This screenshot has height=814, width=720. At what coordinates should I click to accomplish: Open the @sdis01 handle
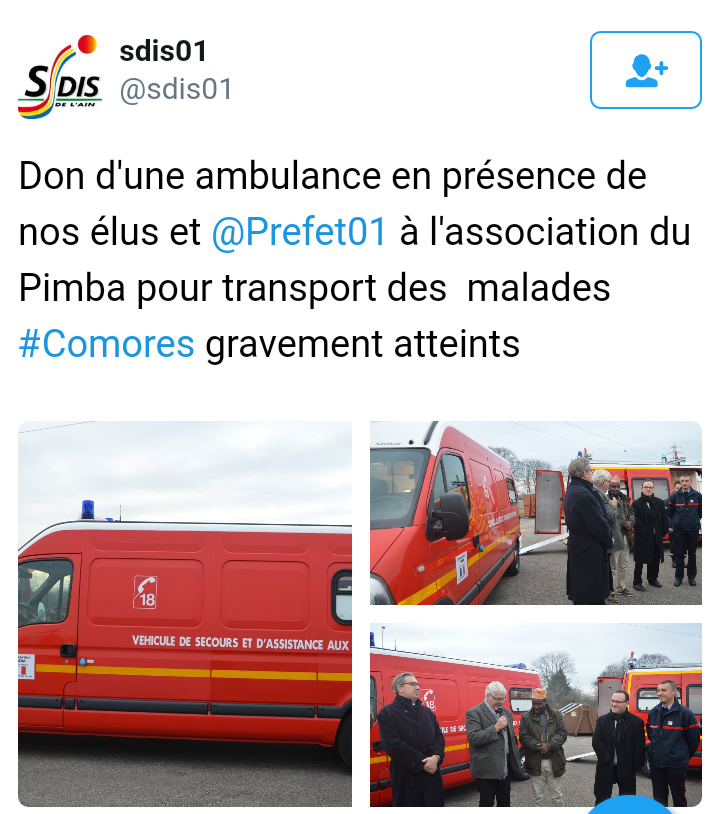coord(176,89)
